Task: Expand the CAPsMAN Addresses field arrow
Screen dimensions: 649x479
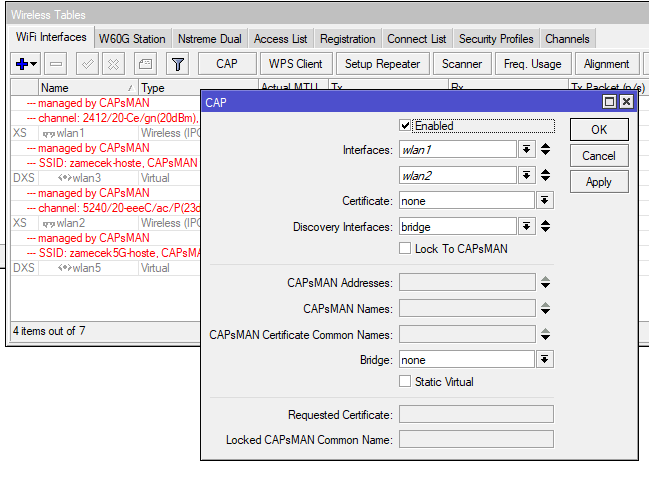Action: (x=545, y=283)
